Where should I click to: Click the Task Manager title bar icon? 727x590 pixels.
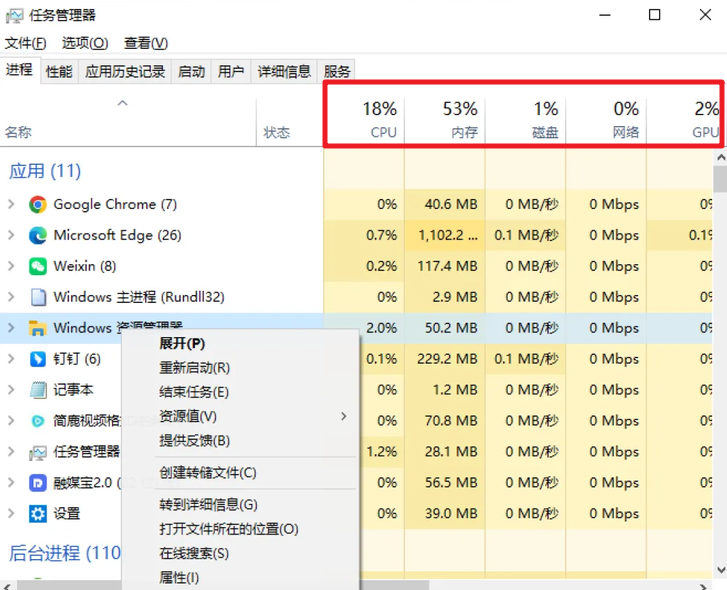click(14, 16)
